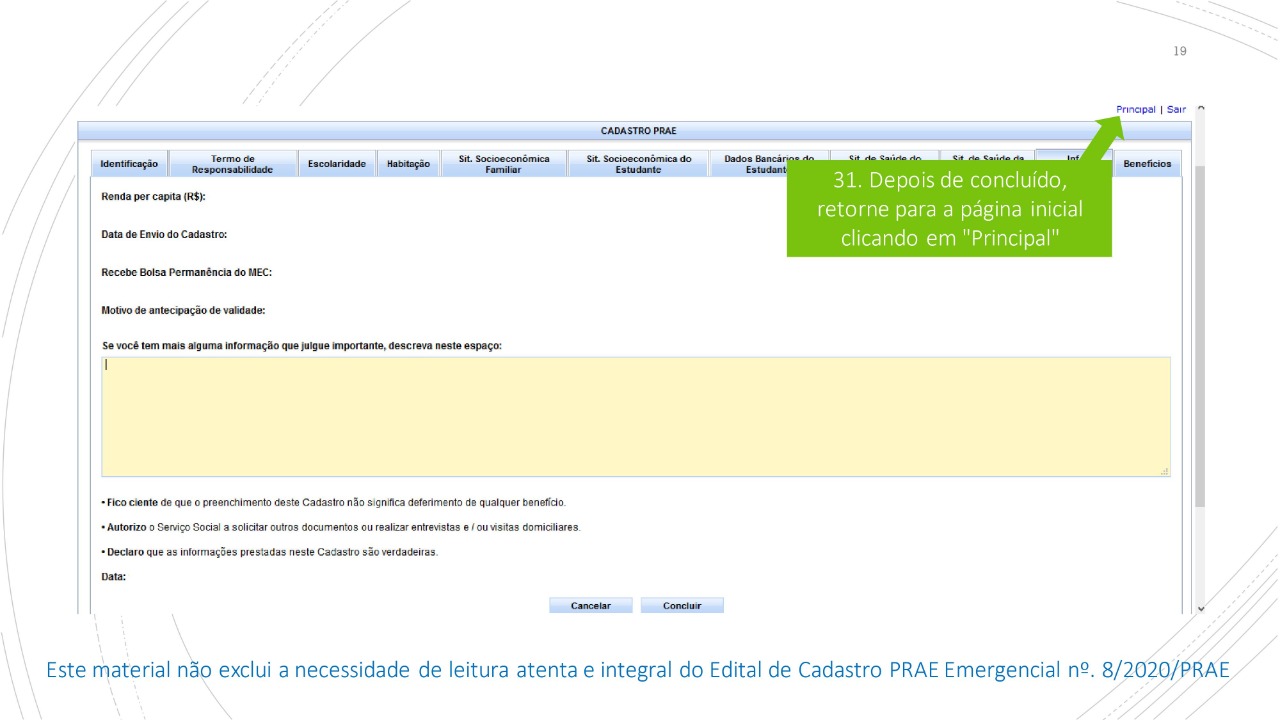Open Sit. Socioeconômica do Estudante tab
The width and height of the screenshot is (1280, 720).
[x=639, y=164]
